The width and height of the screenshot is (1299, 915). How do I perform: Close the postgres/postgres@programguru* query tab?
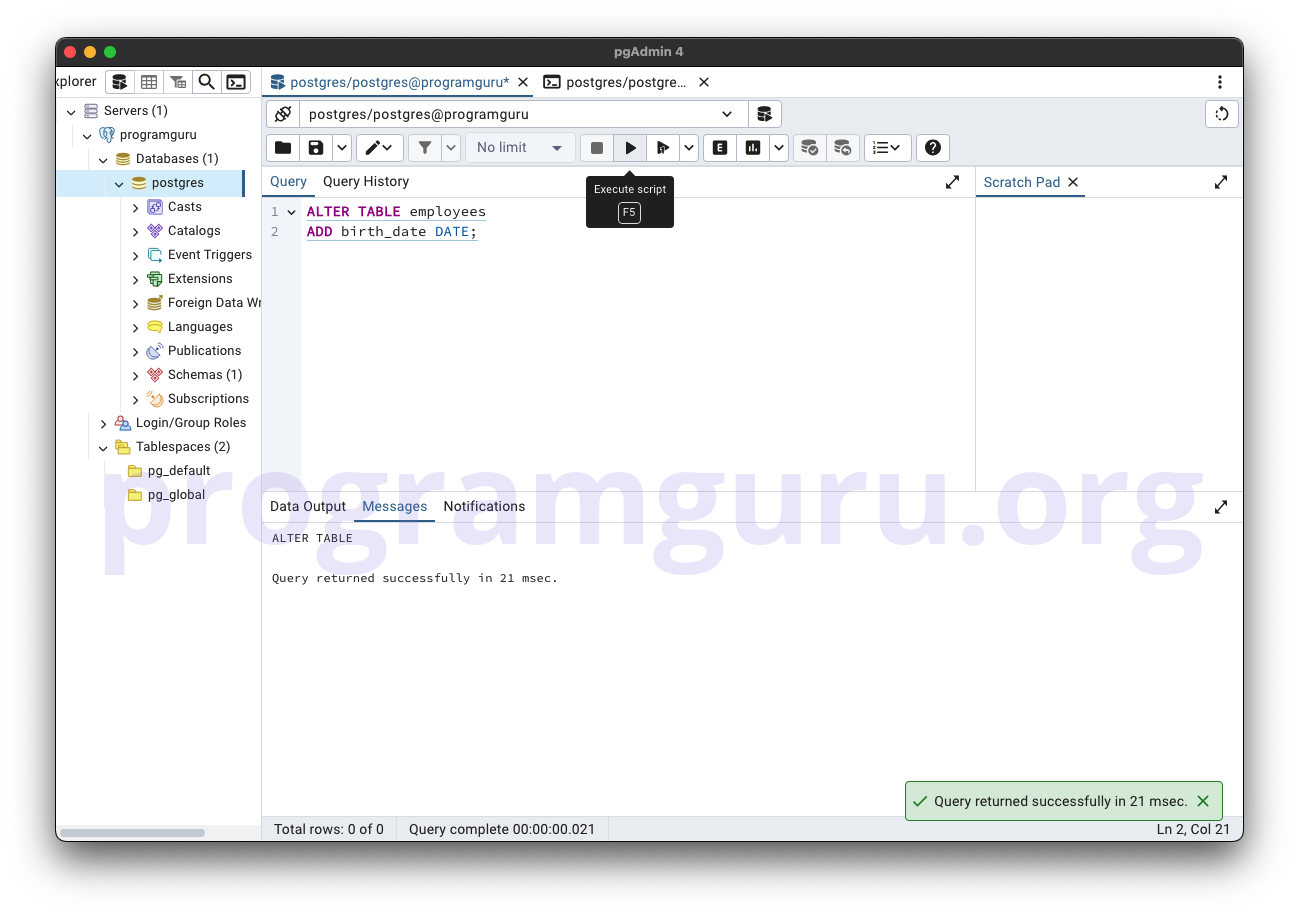[523, 82]
